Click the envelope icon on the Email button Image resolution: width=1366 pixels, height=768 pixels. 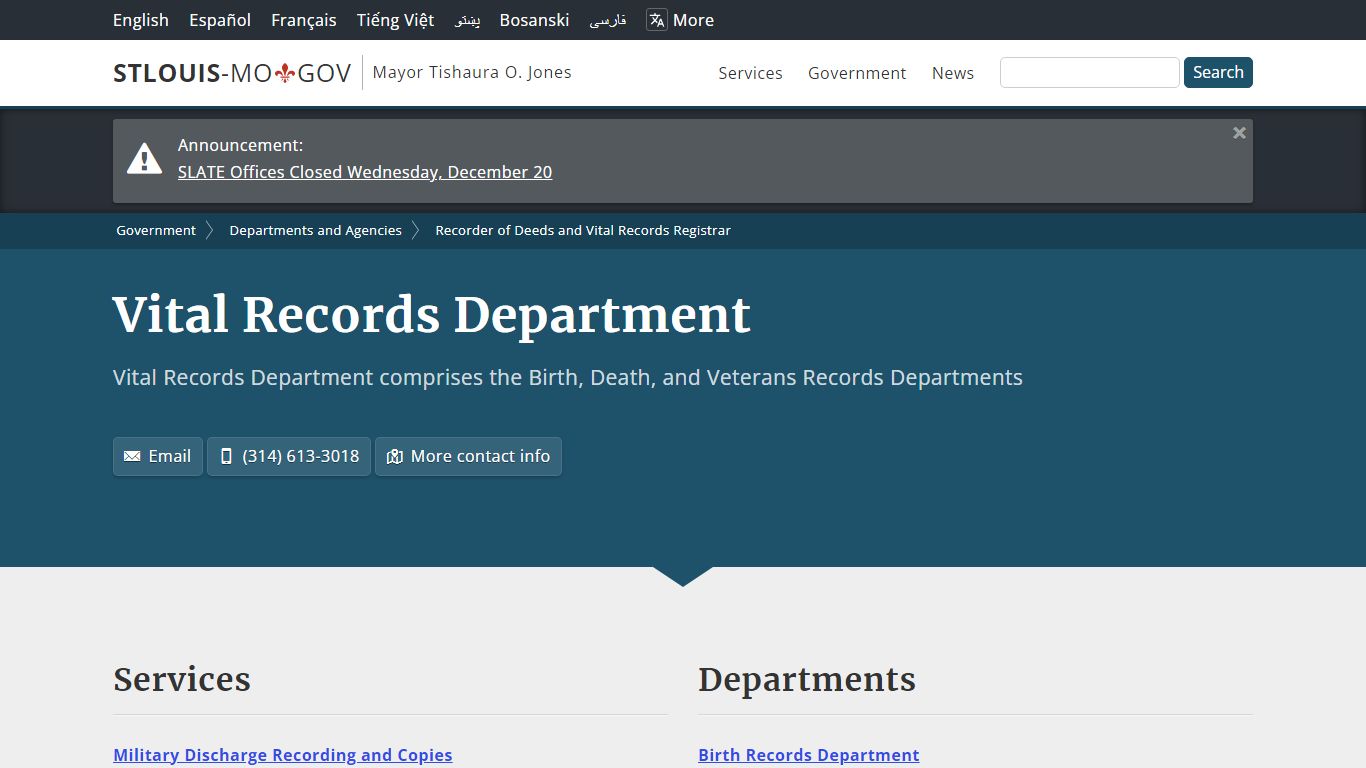(x=132, y=456)
